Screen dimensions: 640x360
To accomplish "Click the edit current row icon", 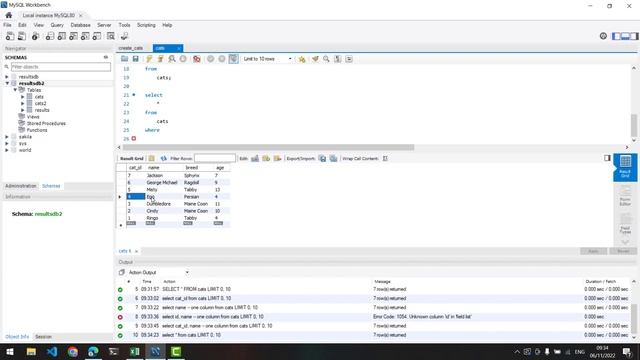I will coord(255,158).
